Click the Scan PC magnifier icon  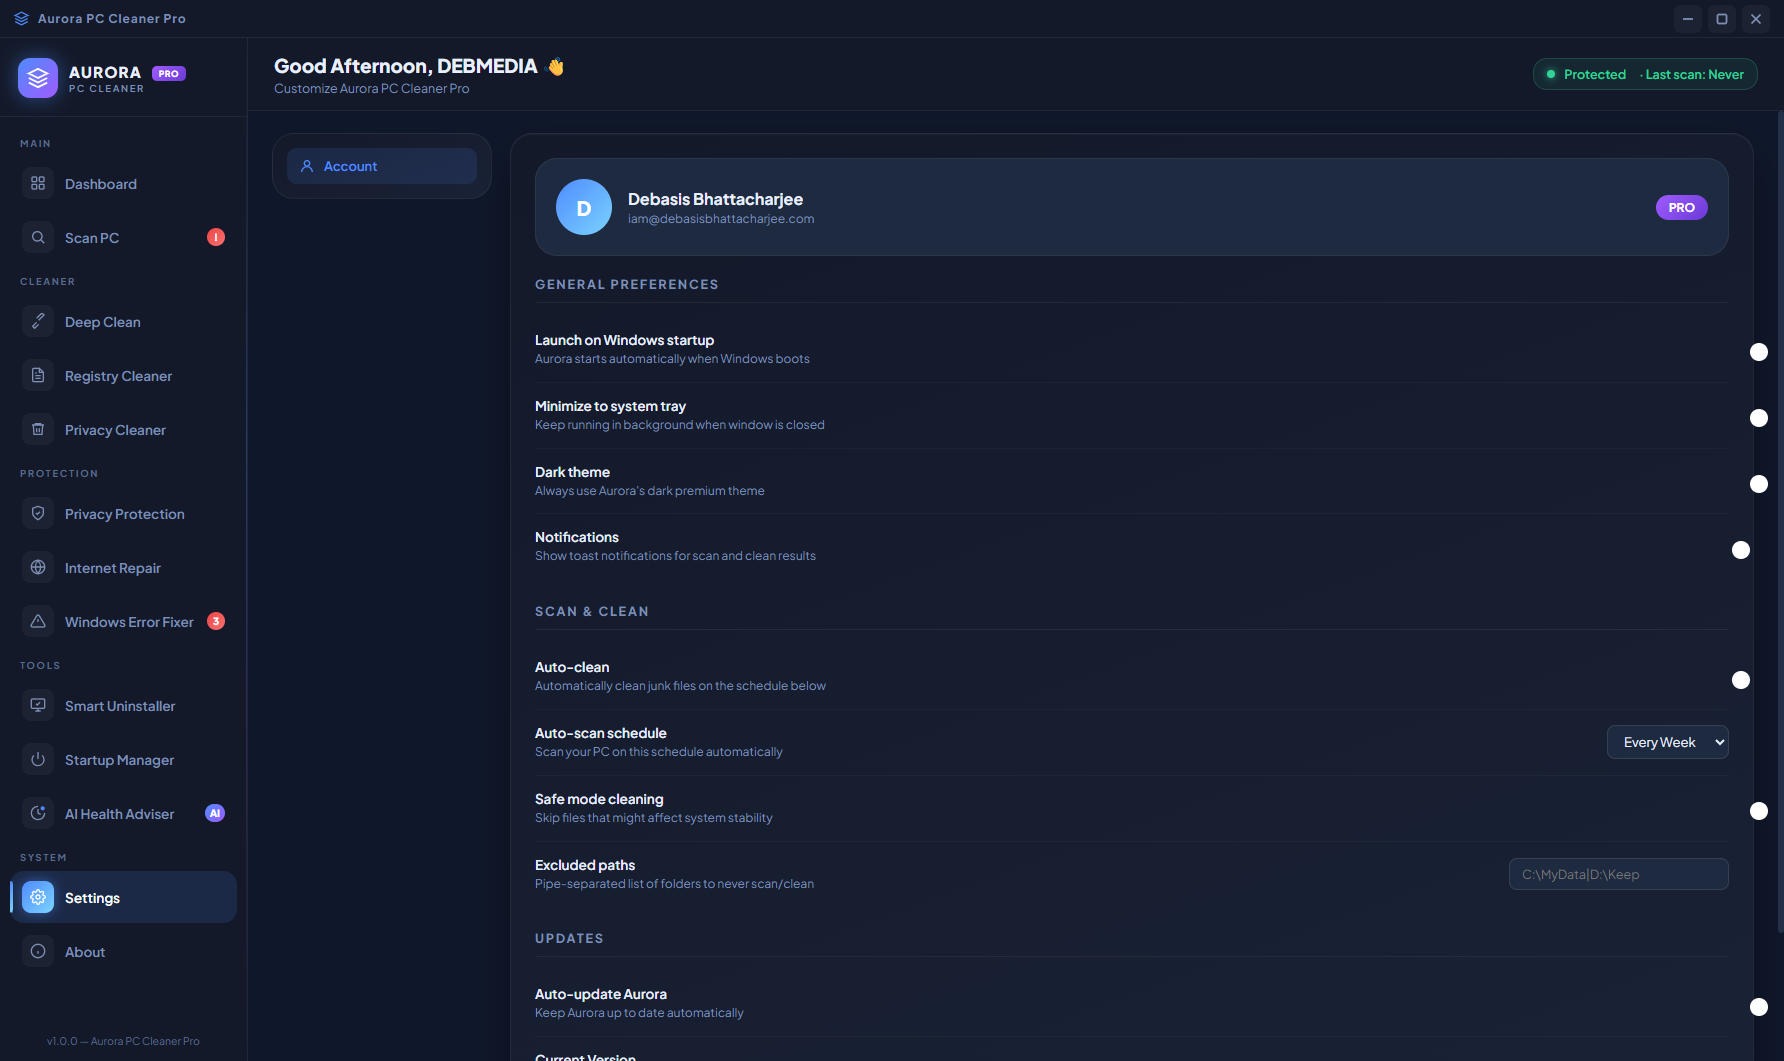(x=38, y=237)
